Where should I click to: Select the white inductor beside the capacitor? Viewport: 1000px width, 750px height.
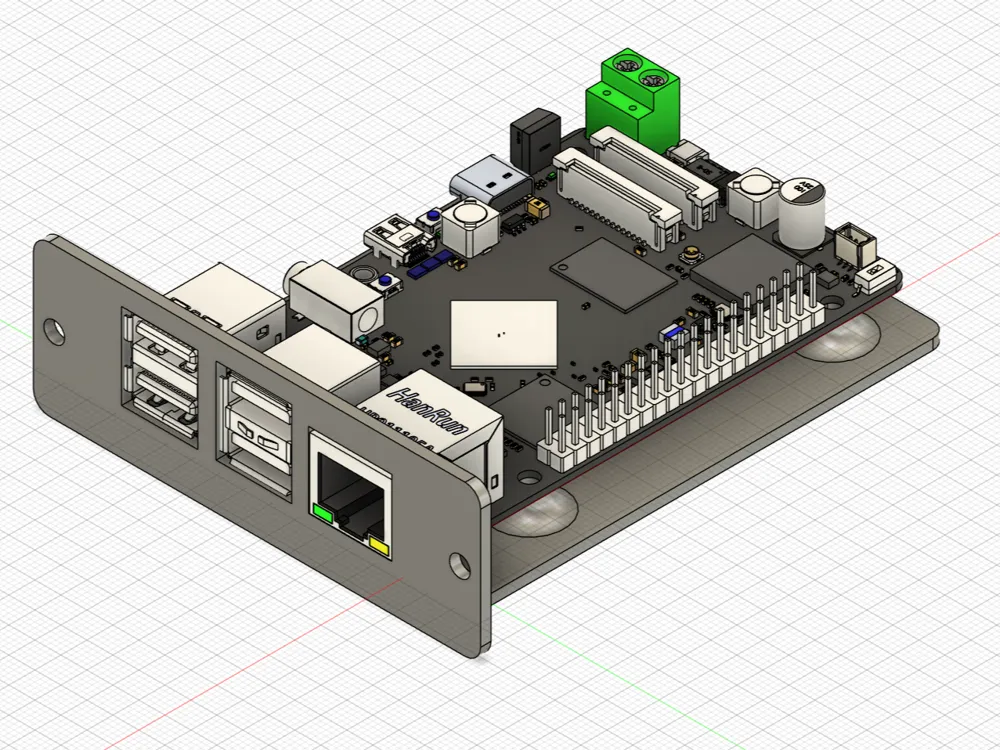[754, 196]
